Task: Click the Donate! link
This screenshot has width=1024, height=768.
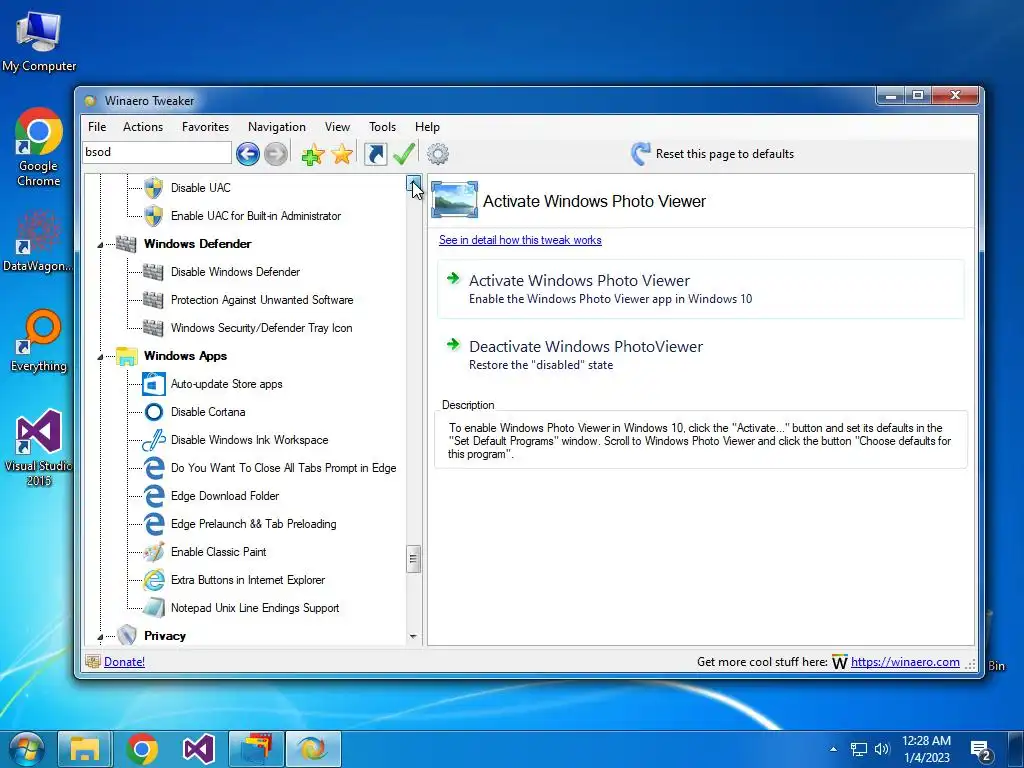Action: tap(124, 662)
